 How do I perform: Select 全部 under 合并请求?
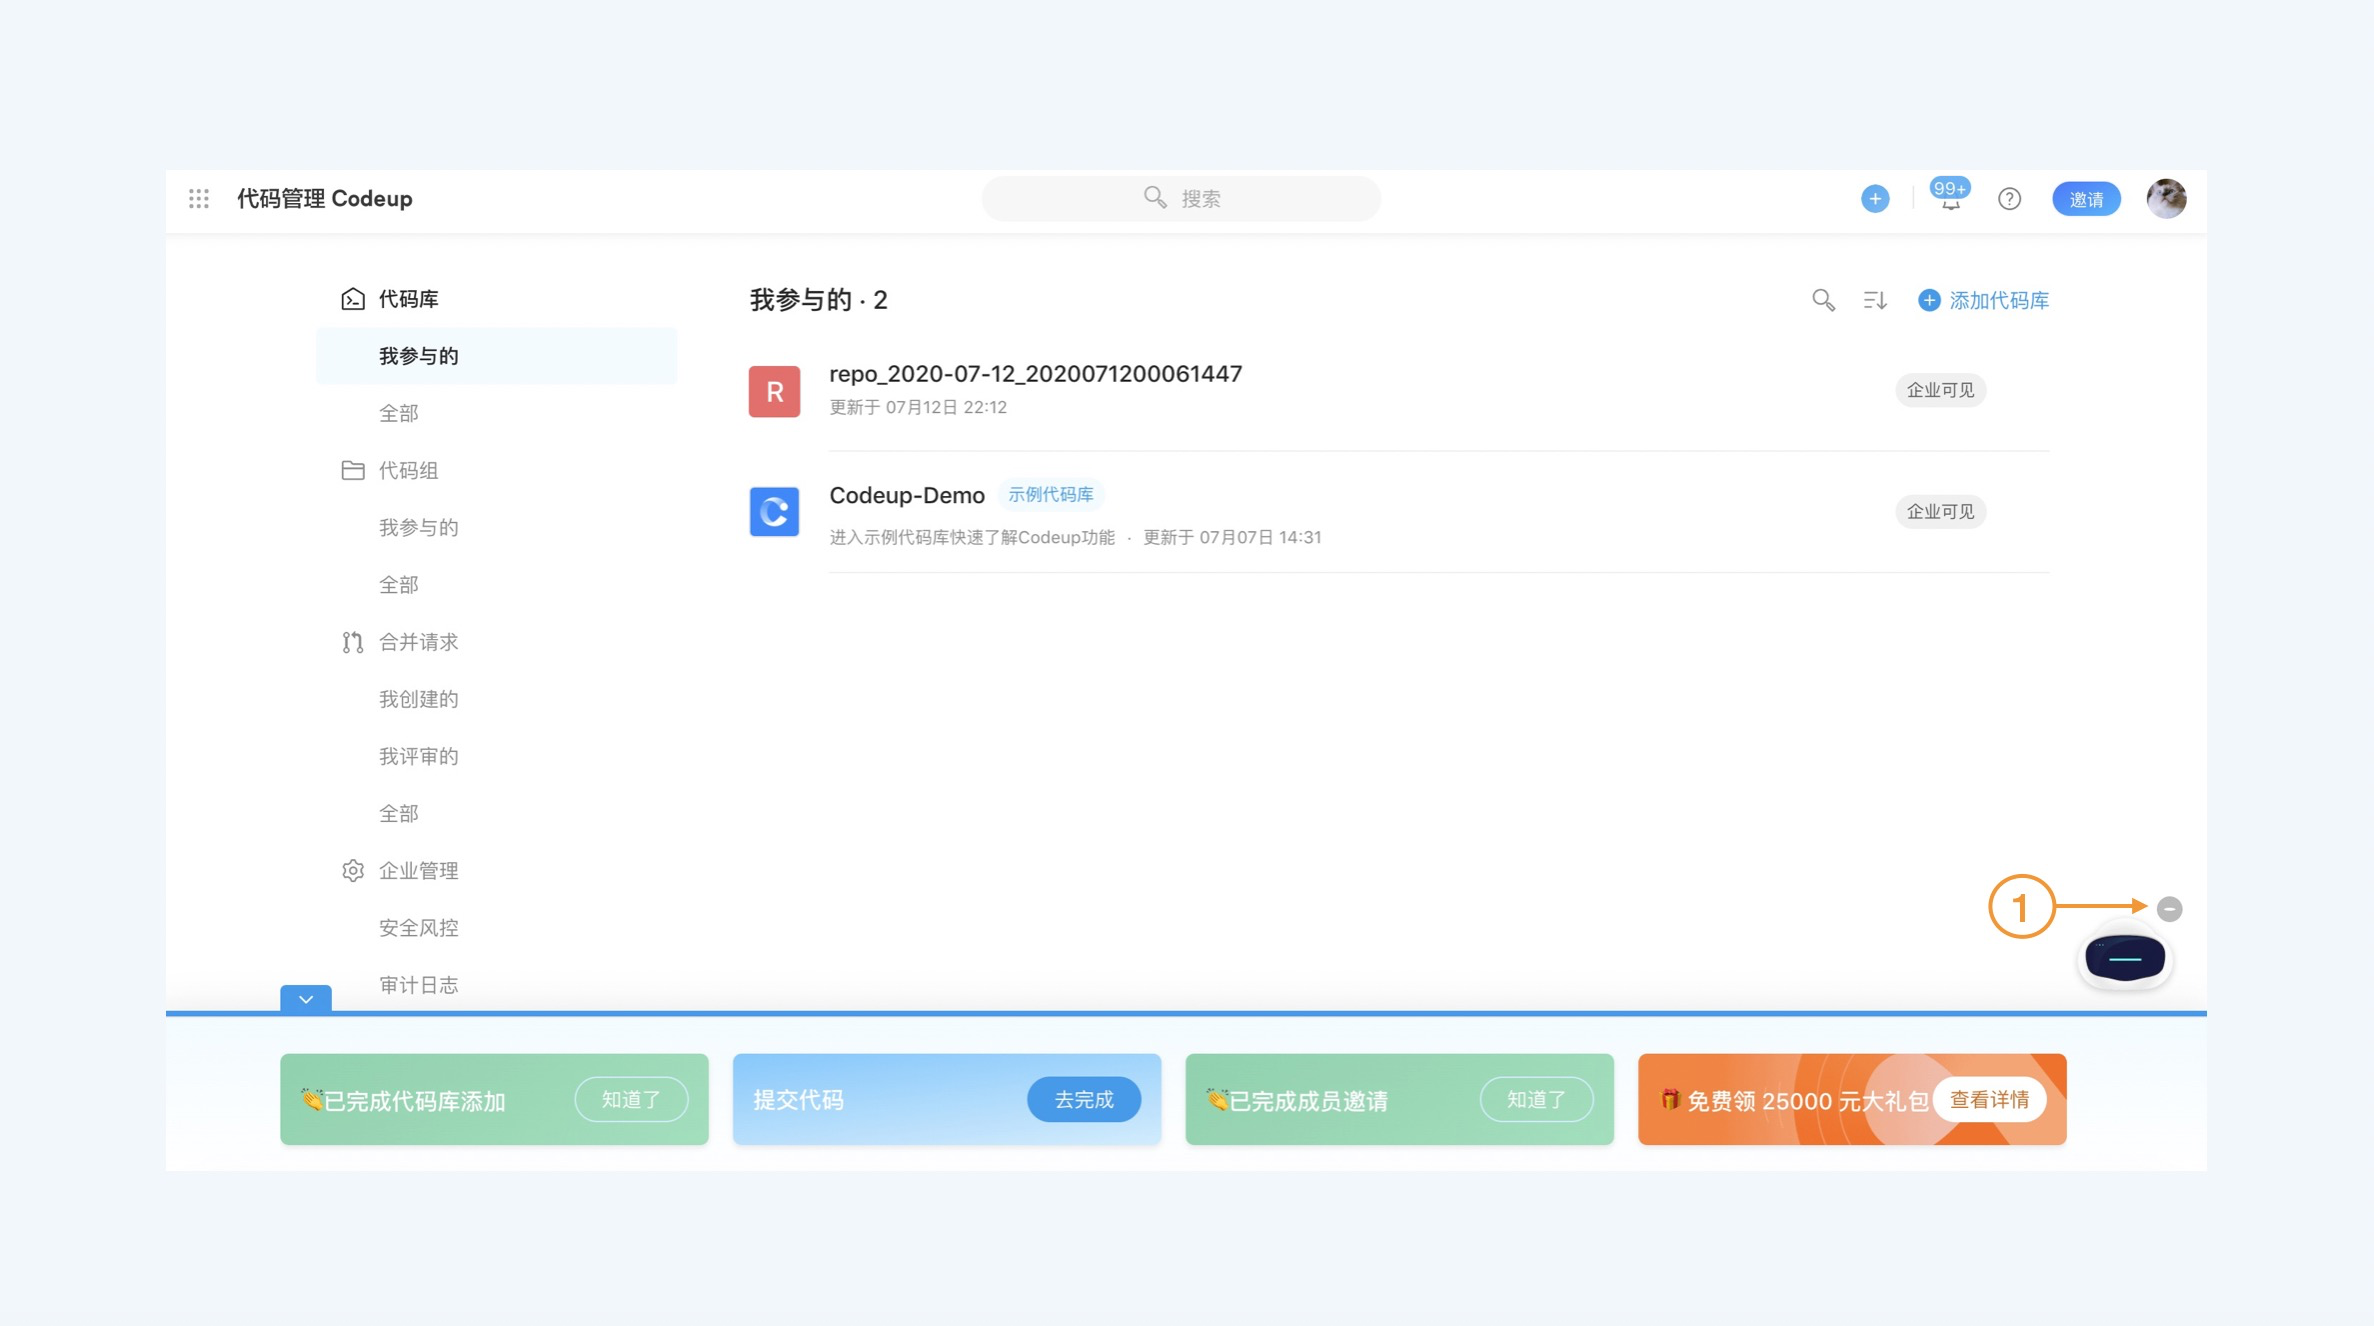[398, 813]
